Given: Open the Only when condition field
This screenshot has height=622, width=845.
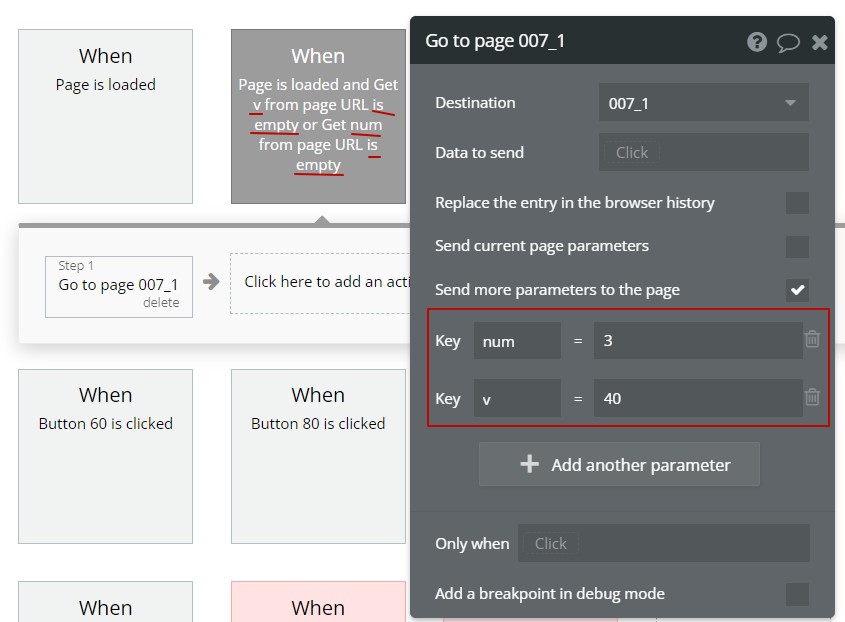Looking at the screenshot, I should (x=663, y=543).
